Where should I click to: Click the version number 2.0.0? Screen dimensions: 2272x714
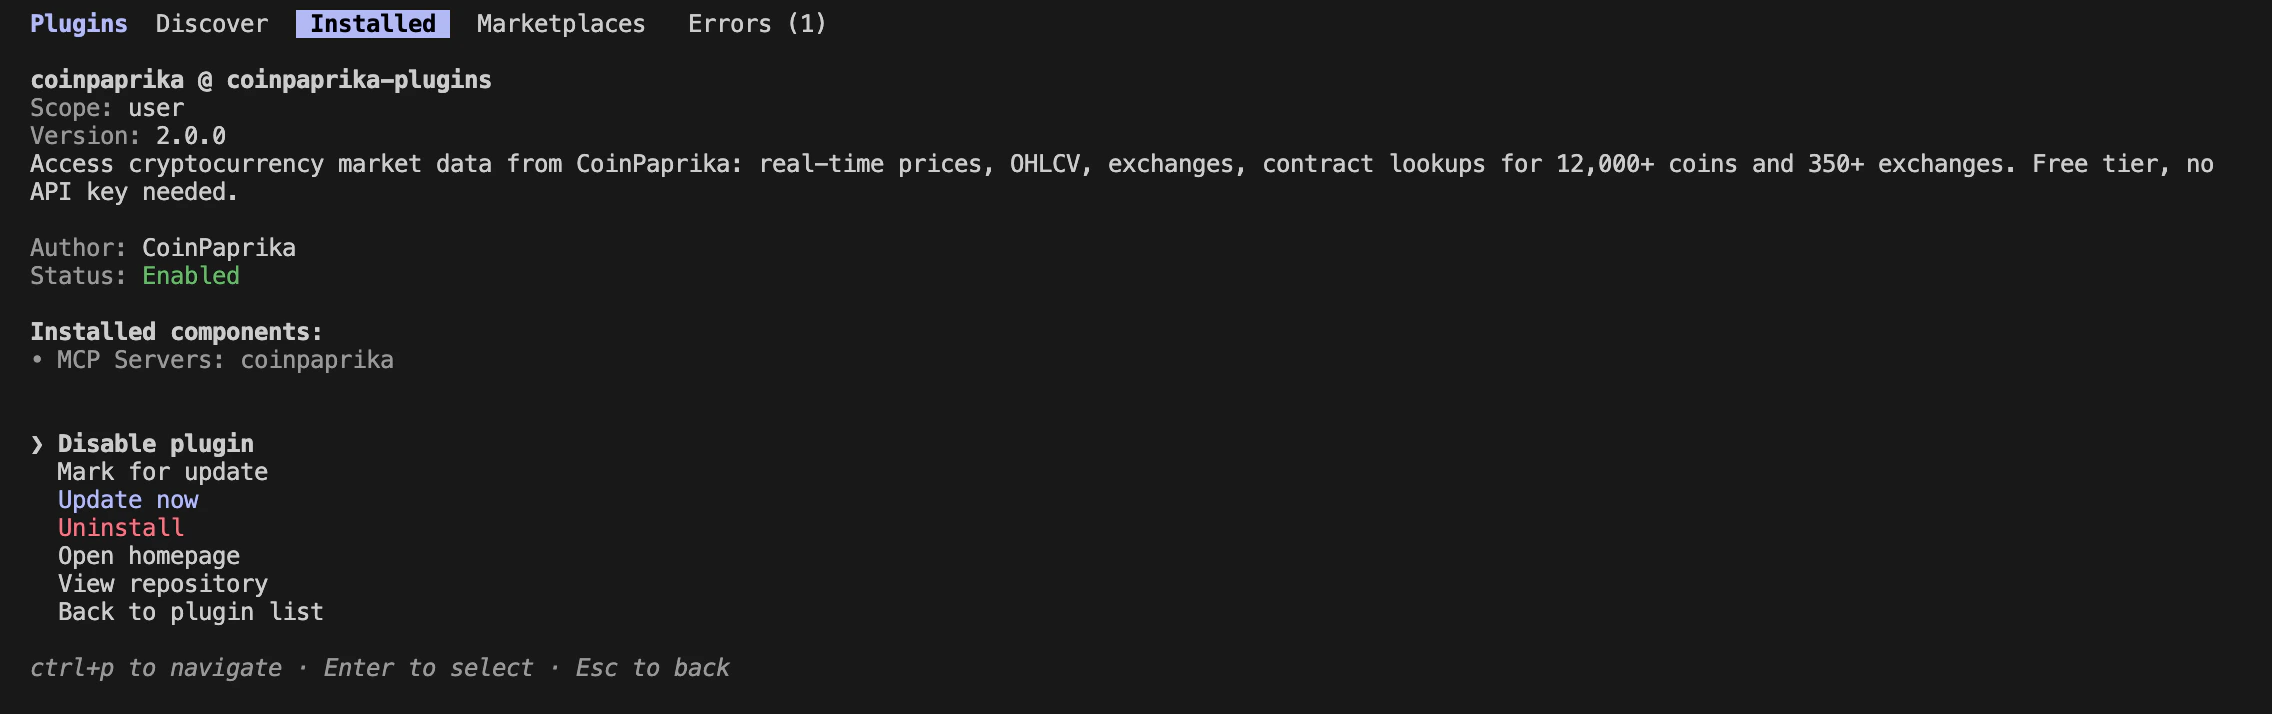(x=191, y=135)
